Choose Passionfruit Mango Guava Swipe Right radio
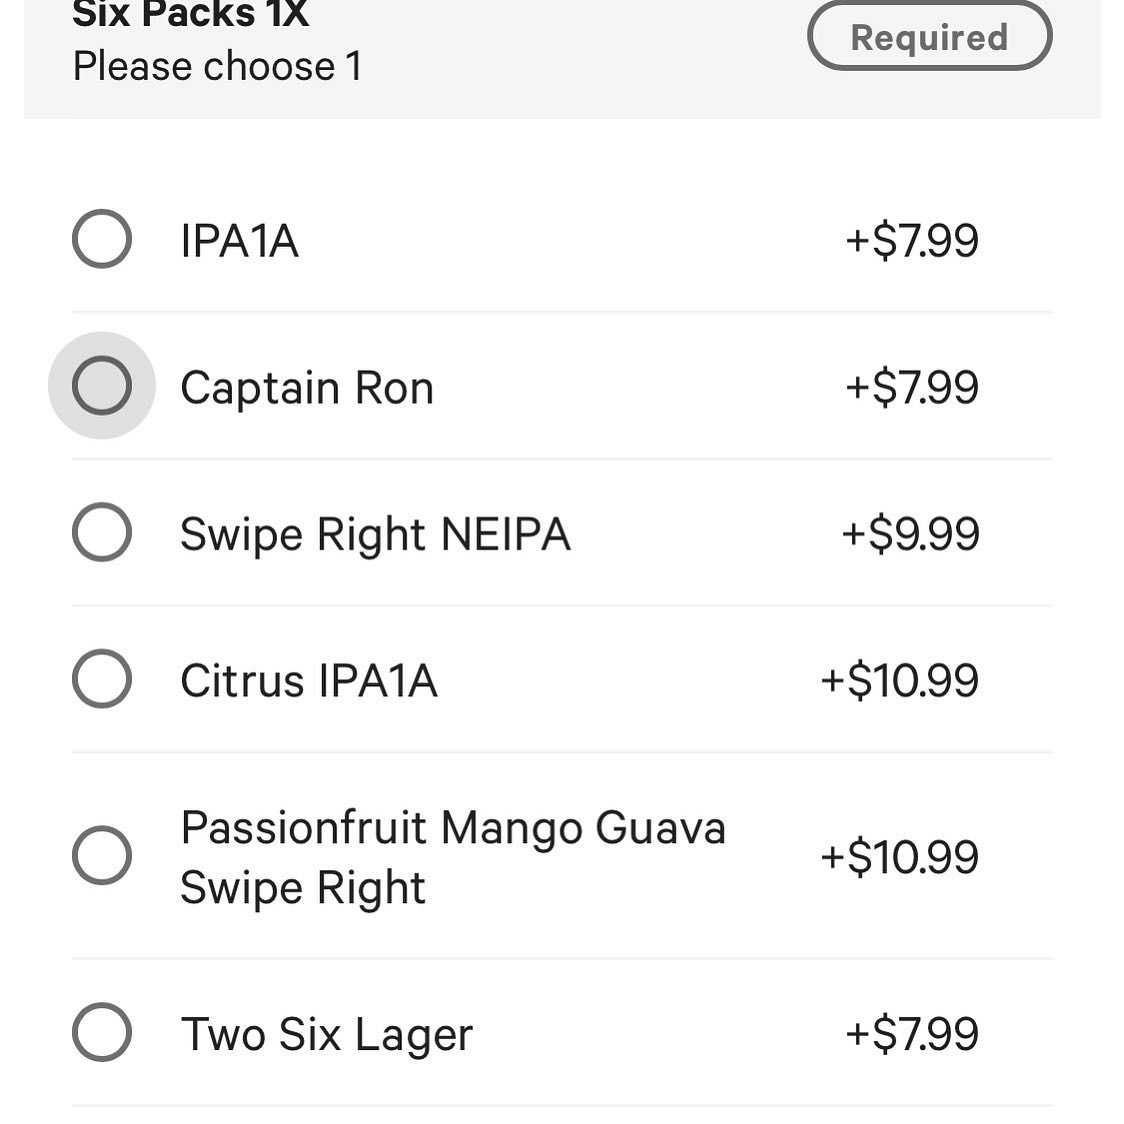Screen dimensions: 1124x1124 tap(102, 856)
